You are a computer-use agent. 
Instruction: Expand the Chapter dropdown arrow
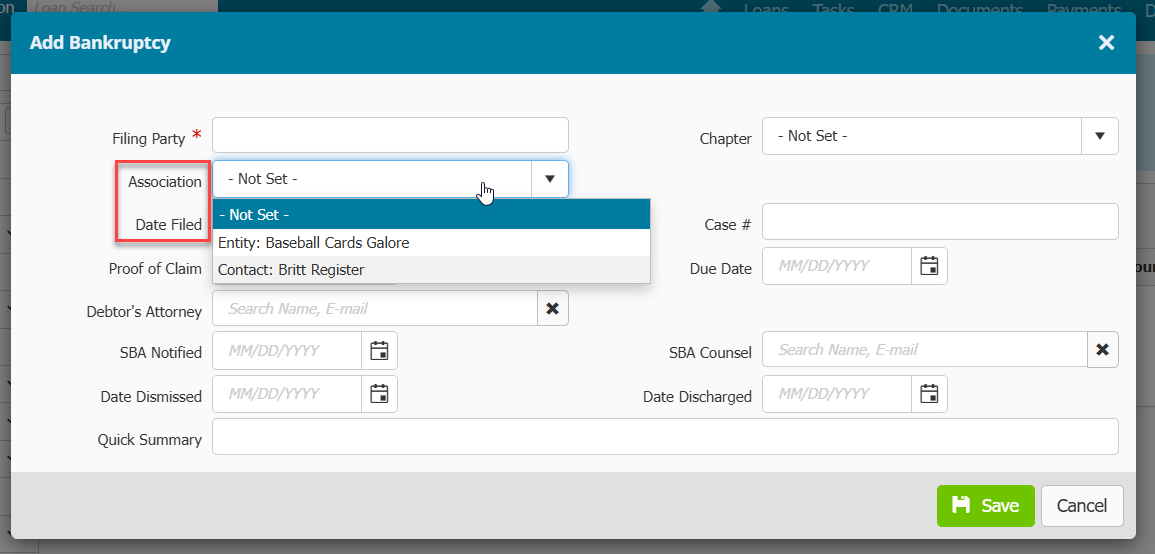1100,136
